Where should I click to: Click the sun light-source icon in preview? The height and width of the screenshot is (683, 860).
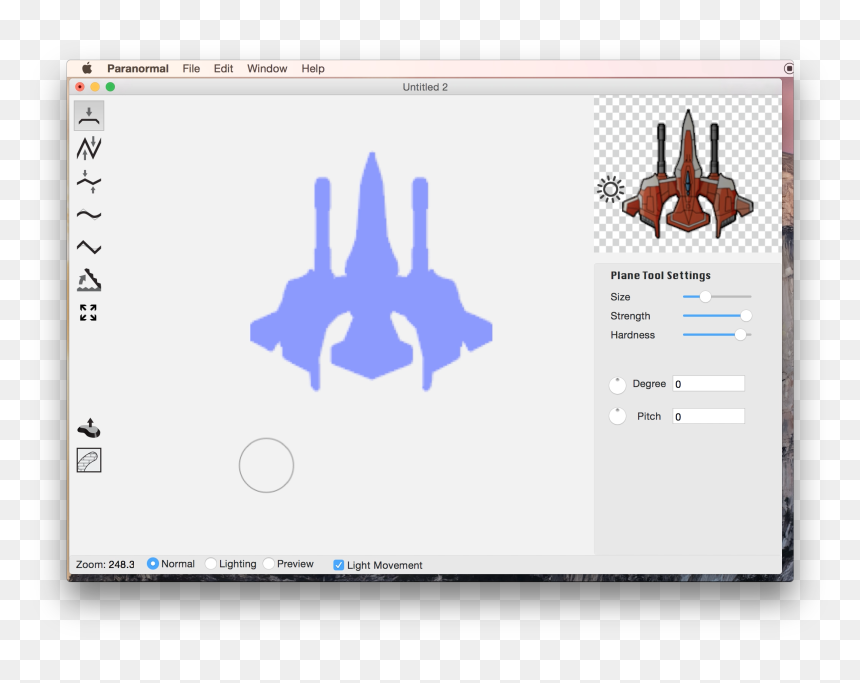pos(610,190)
